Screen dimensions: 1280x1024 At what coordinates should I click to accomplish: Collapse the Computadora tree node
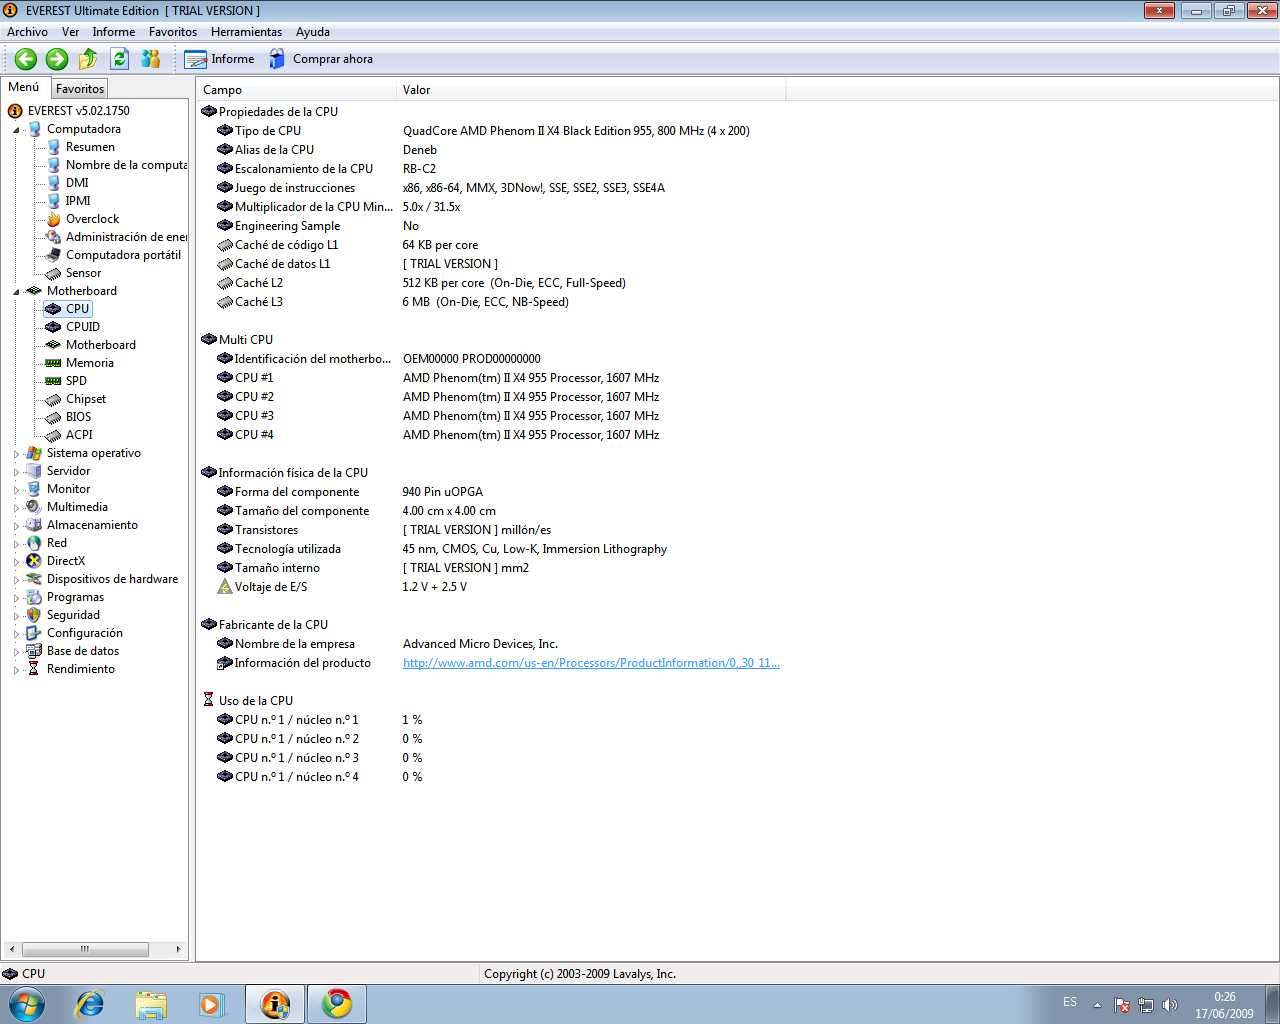click(x=16, y=130)
